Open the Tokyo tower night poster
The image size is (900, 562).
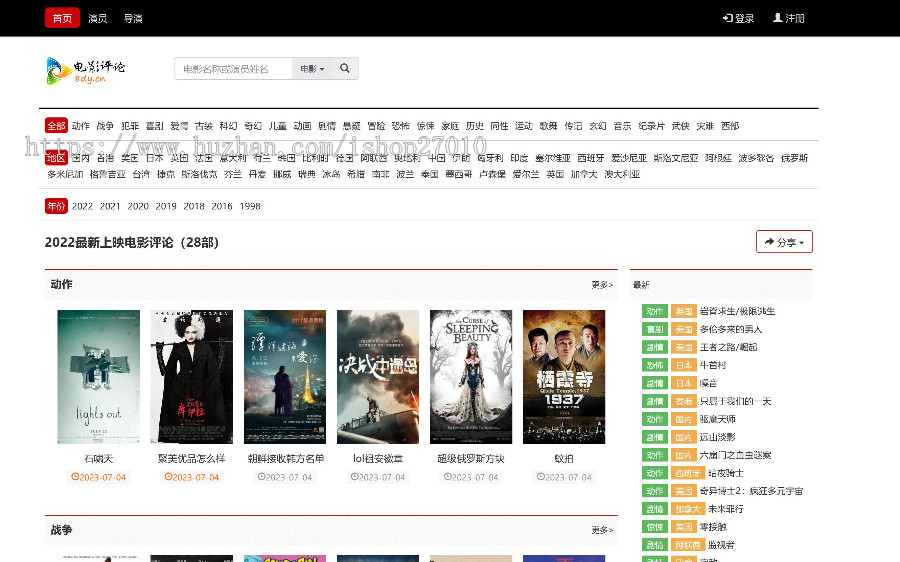coord(285,377)
